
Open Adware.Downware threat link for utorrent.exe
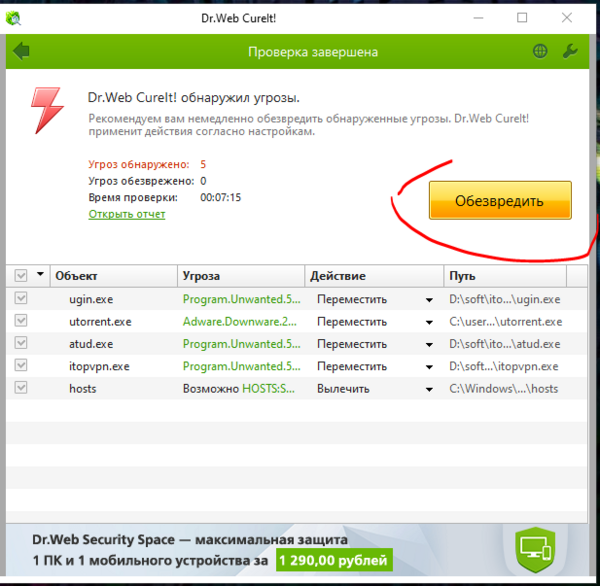[x=240, y=322]
